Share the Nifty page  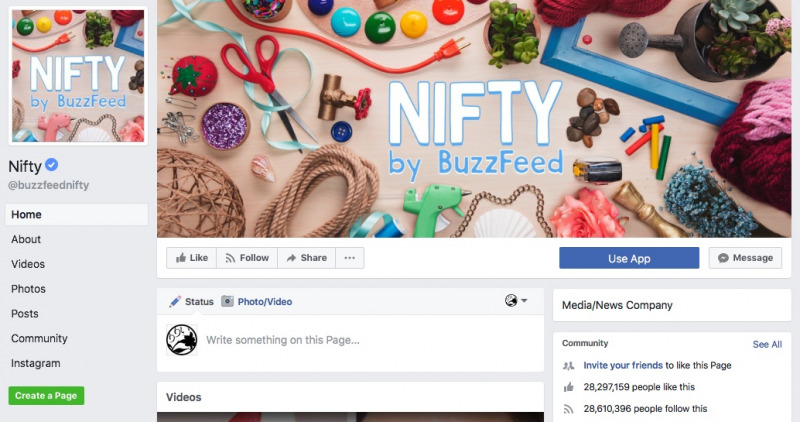point(306,258)
